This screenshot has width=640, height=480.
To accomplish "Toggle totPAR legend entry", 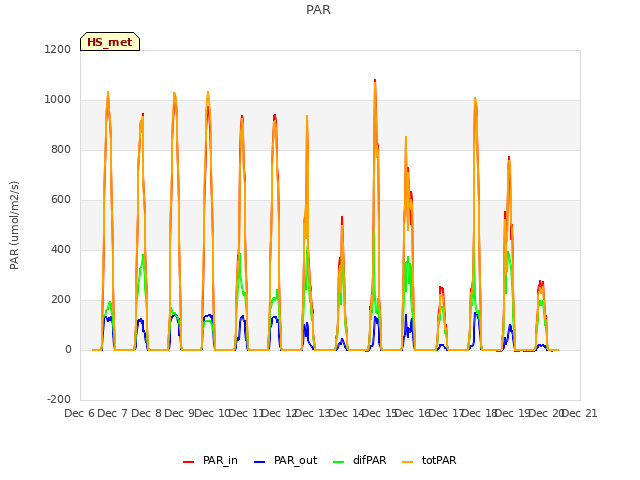I will tap(429, 460).
